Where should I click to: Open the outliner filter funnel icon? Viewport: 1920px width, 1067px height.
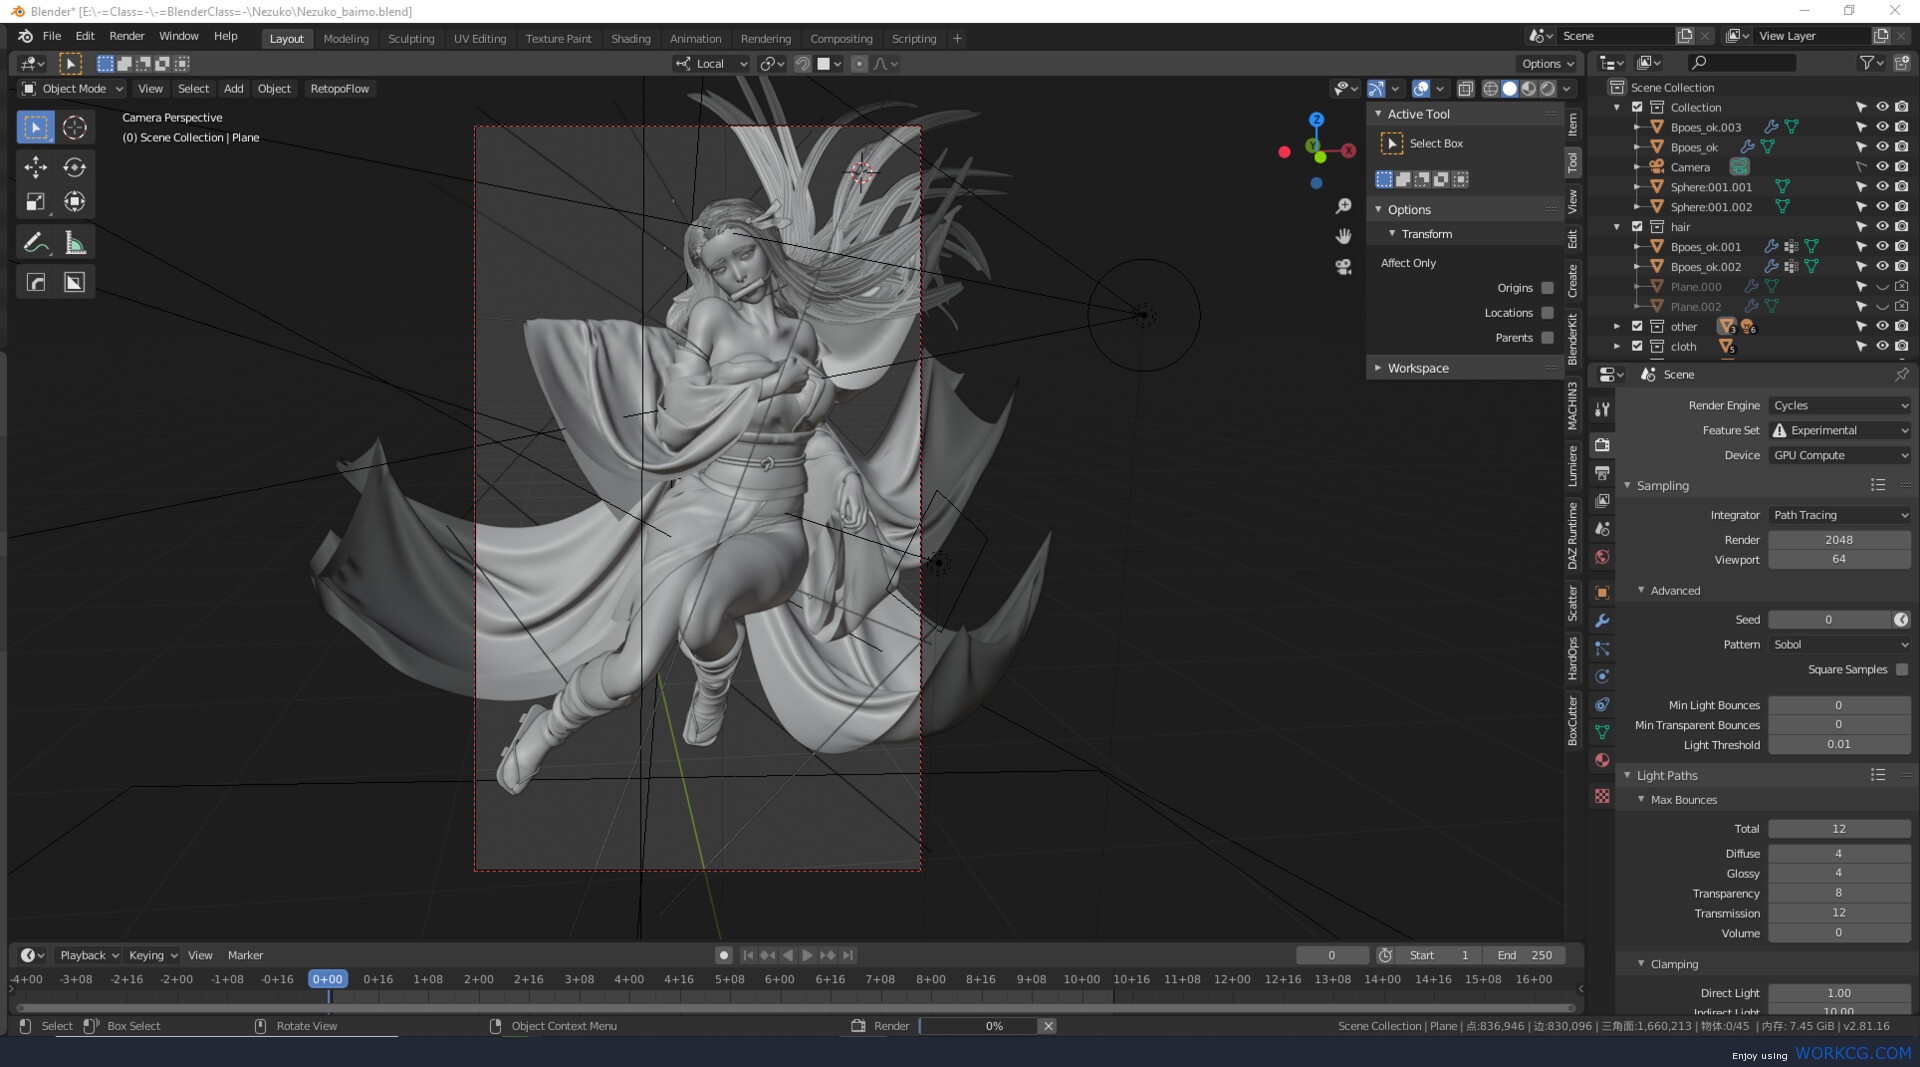coord(1866,63)
